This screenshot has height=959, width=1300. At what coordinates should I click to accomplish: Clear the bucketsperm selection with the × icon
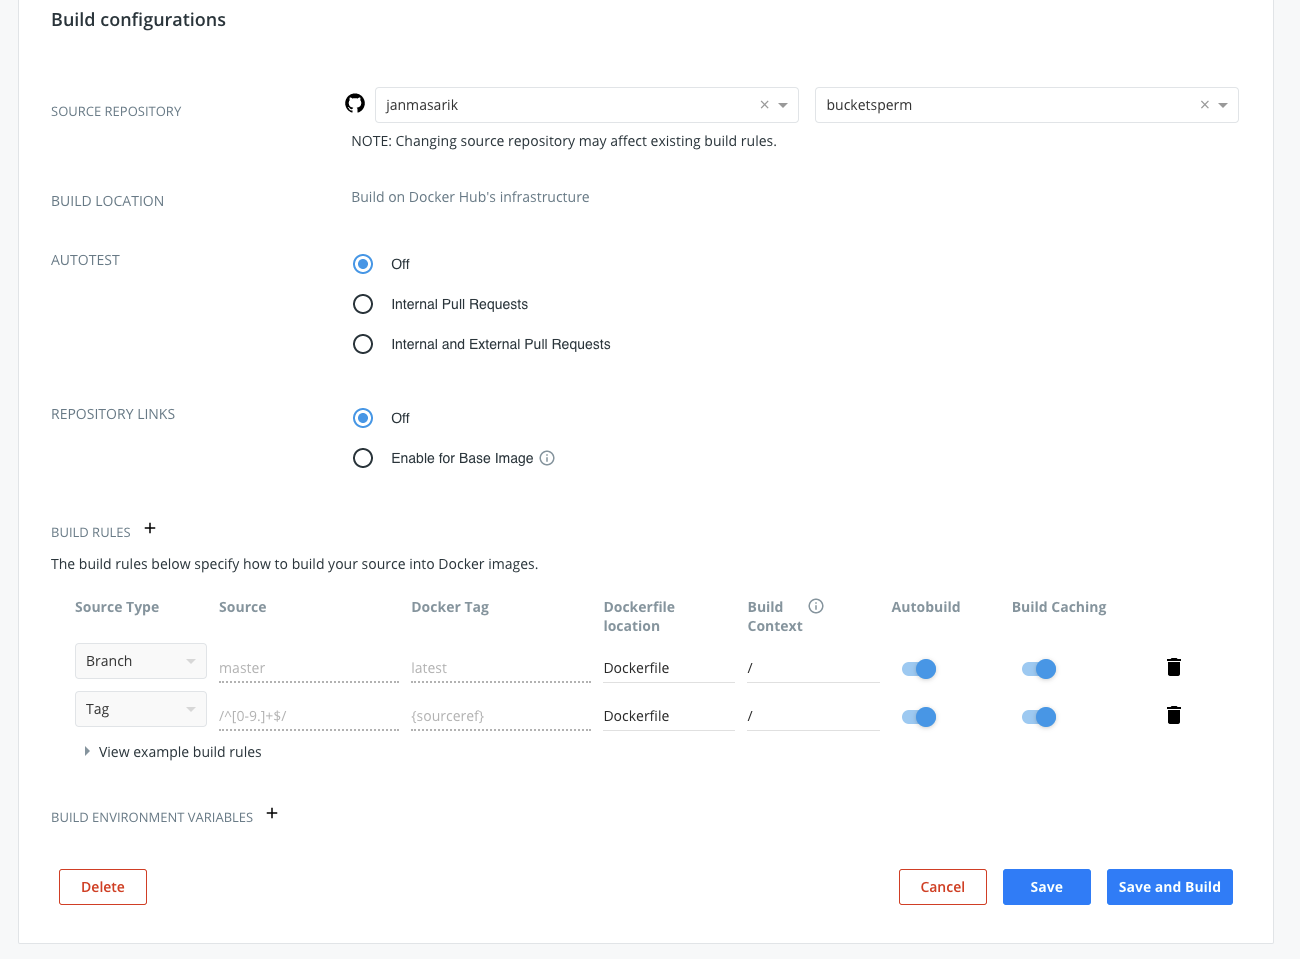point(1204,104)
